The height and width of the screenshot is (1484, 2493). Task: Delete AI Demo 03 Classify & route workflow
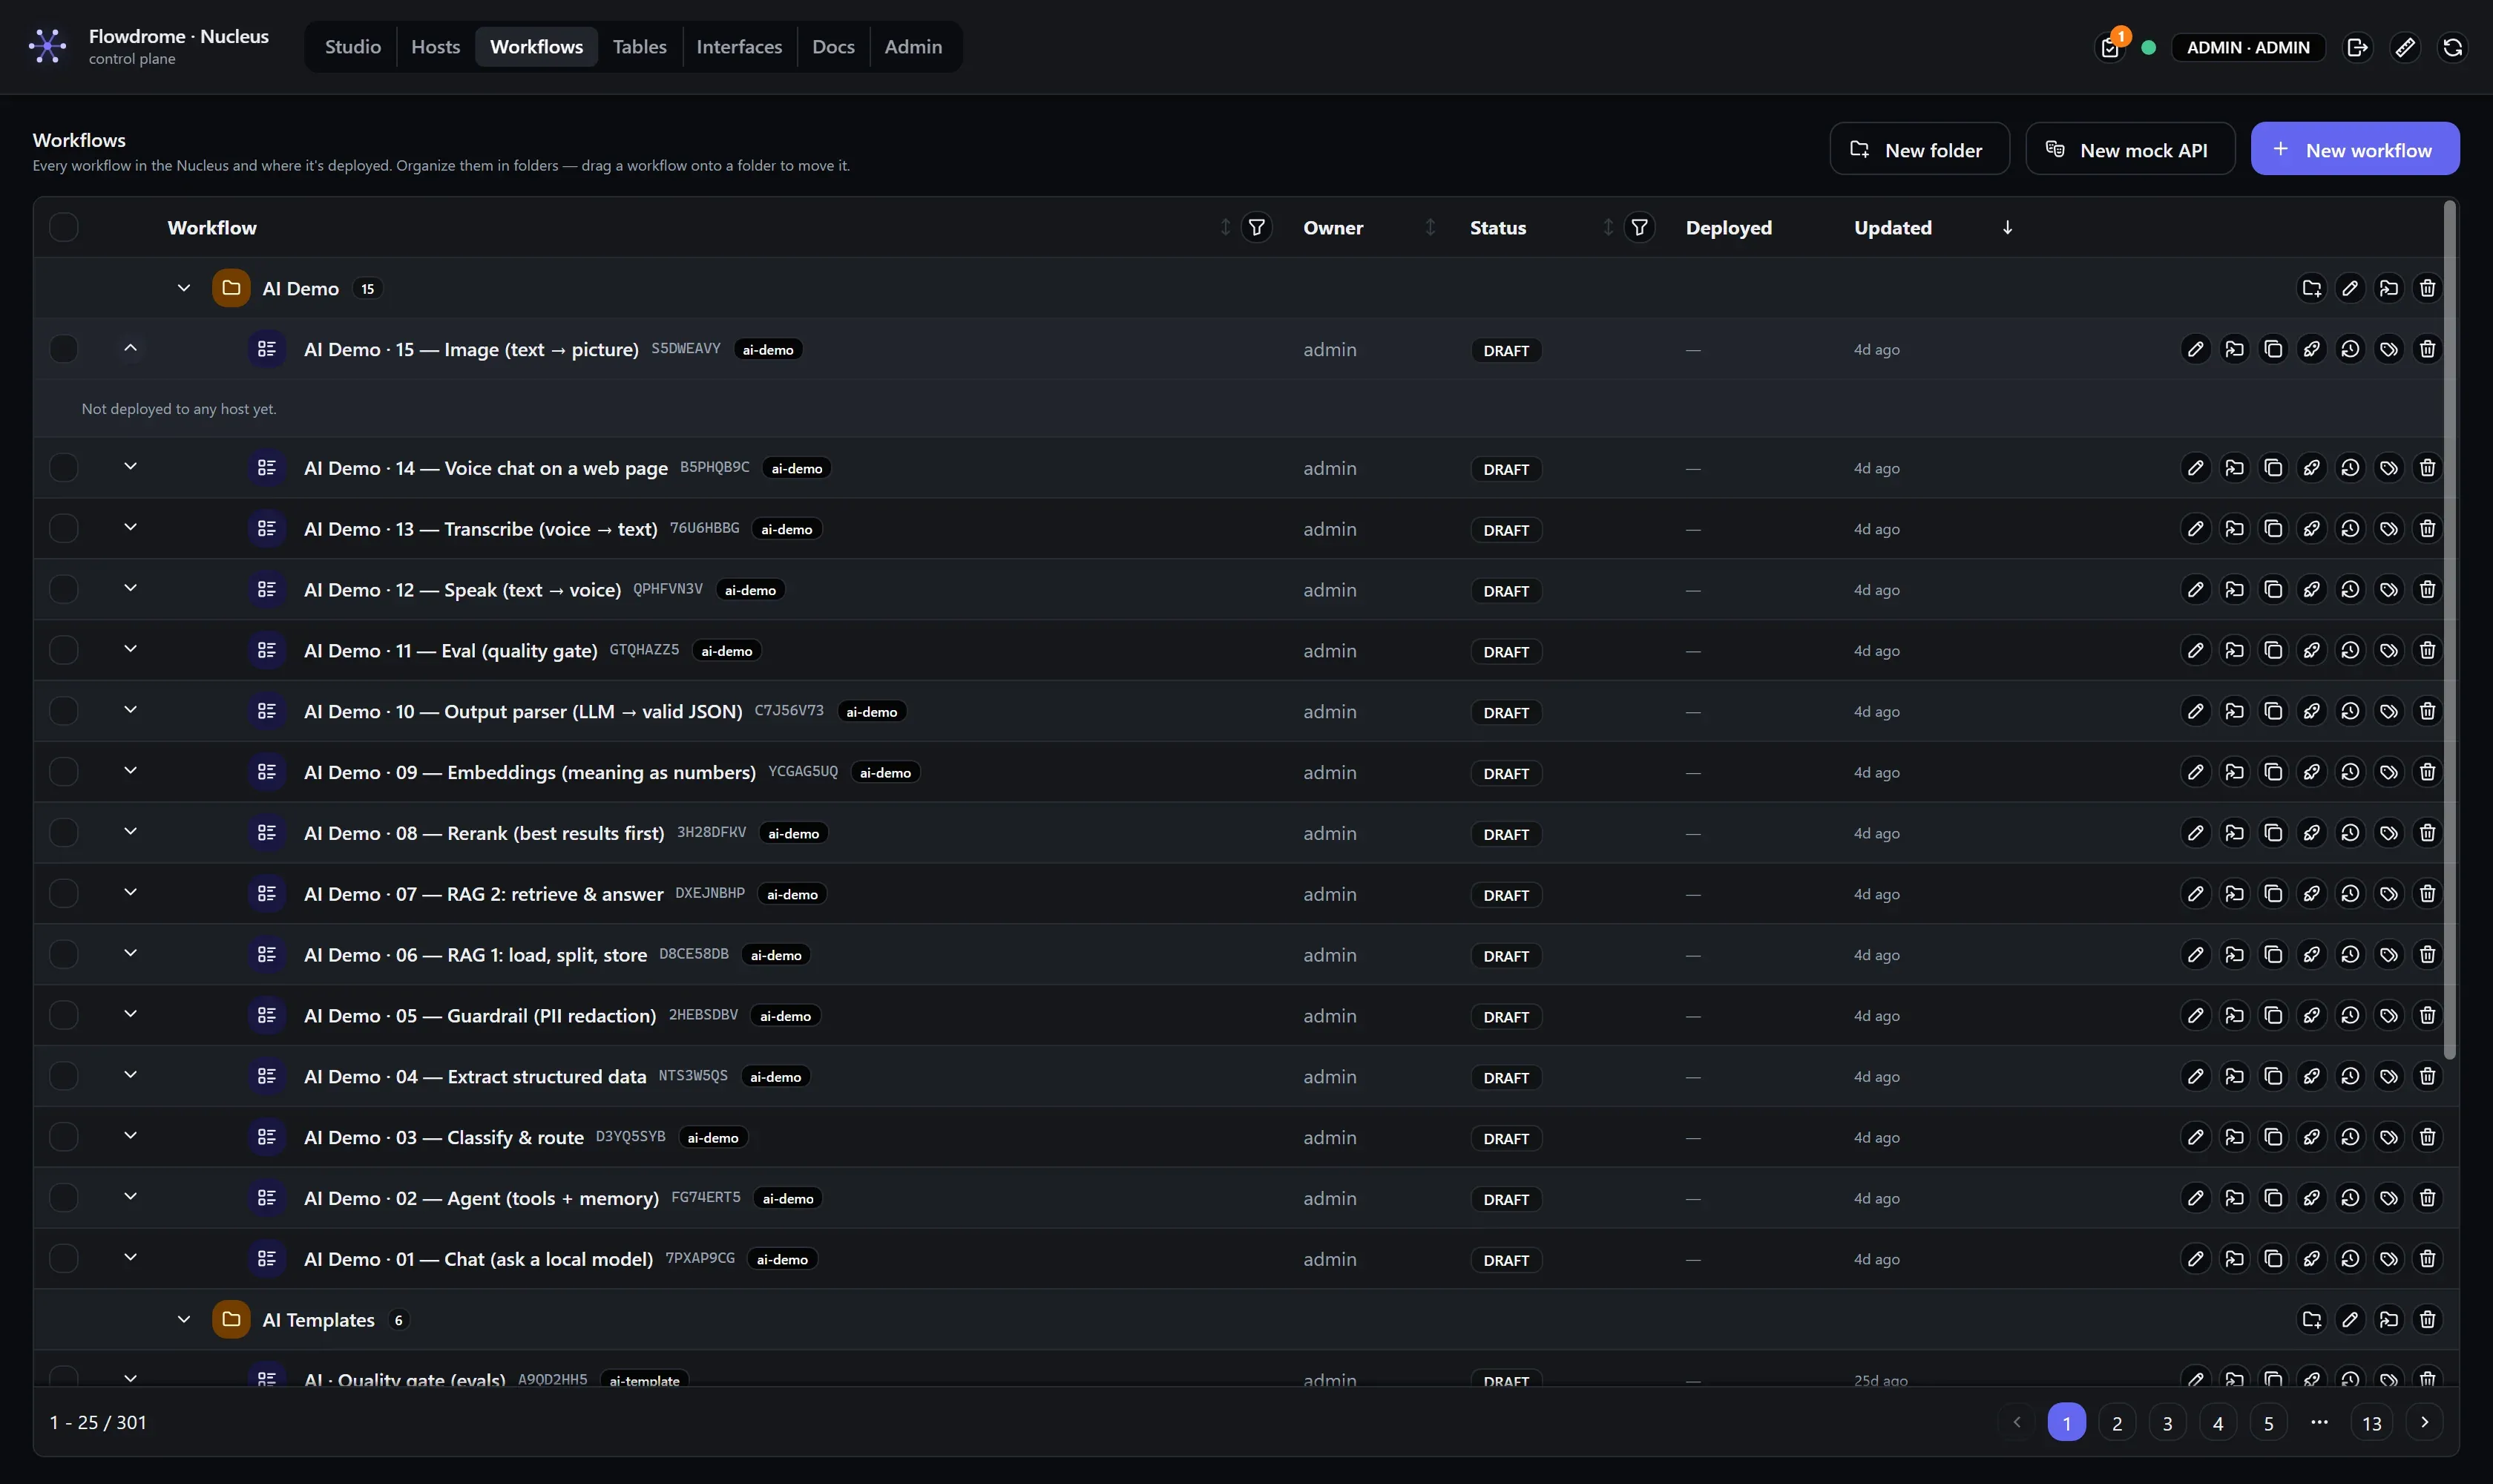pyautogui.click(x=2427, y=1137)
